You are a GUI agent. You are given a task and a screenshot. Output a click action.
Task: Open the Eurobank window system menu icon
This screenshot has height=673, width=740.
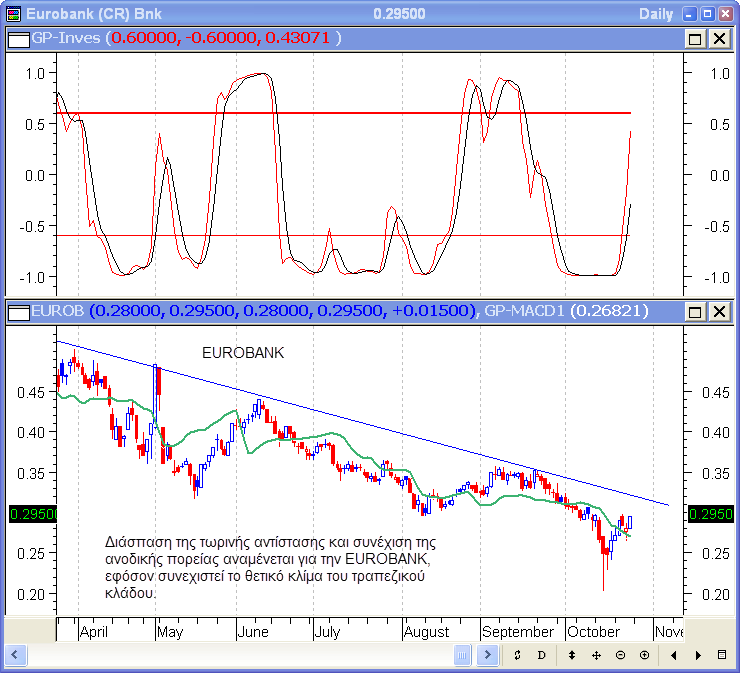13,14
